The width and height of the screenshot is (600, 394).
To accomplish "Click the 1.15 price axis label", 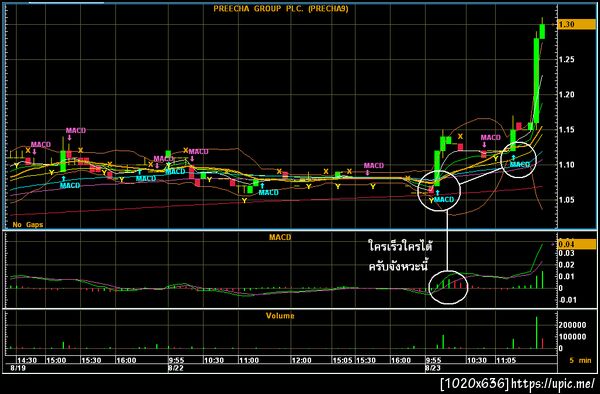I will [566, 130].
